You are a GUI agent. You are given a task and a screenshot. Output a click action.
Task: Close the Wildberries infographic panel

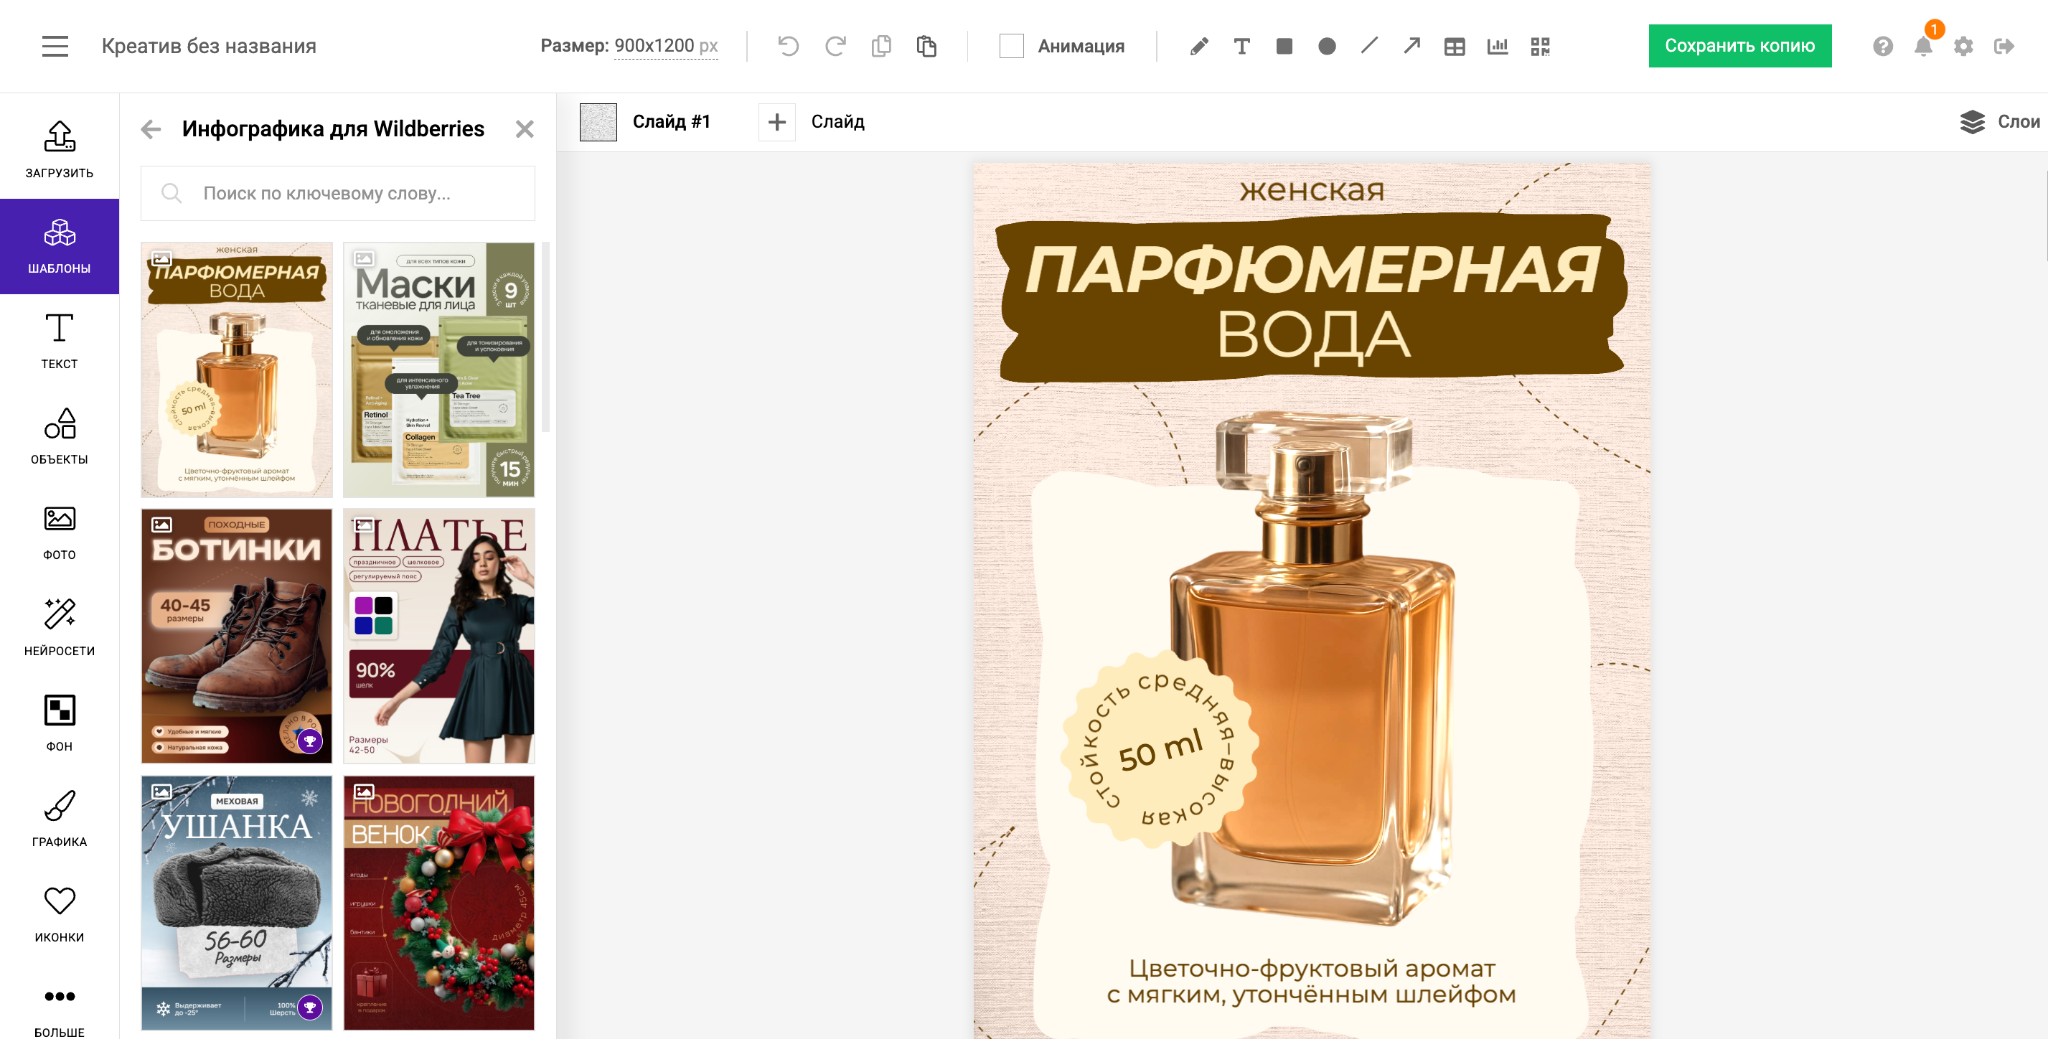524,129
